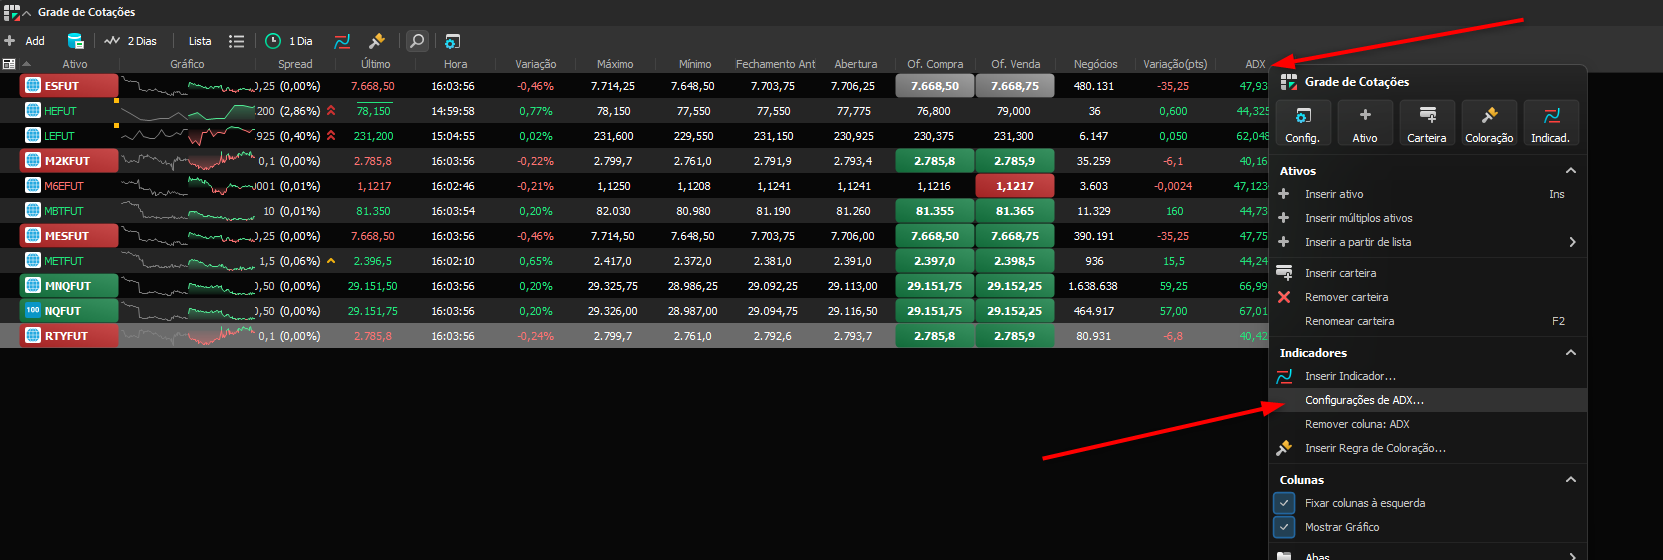
Task: Click the MESFUT asset icon
Action: (33, 236)
